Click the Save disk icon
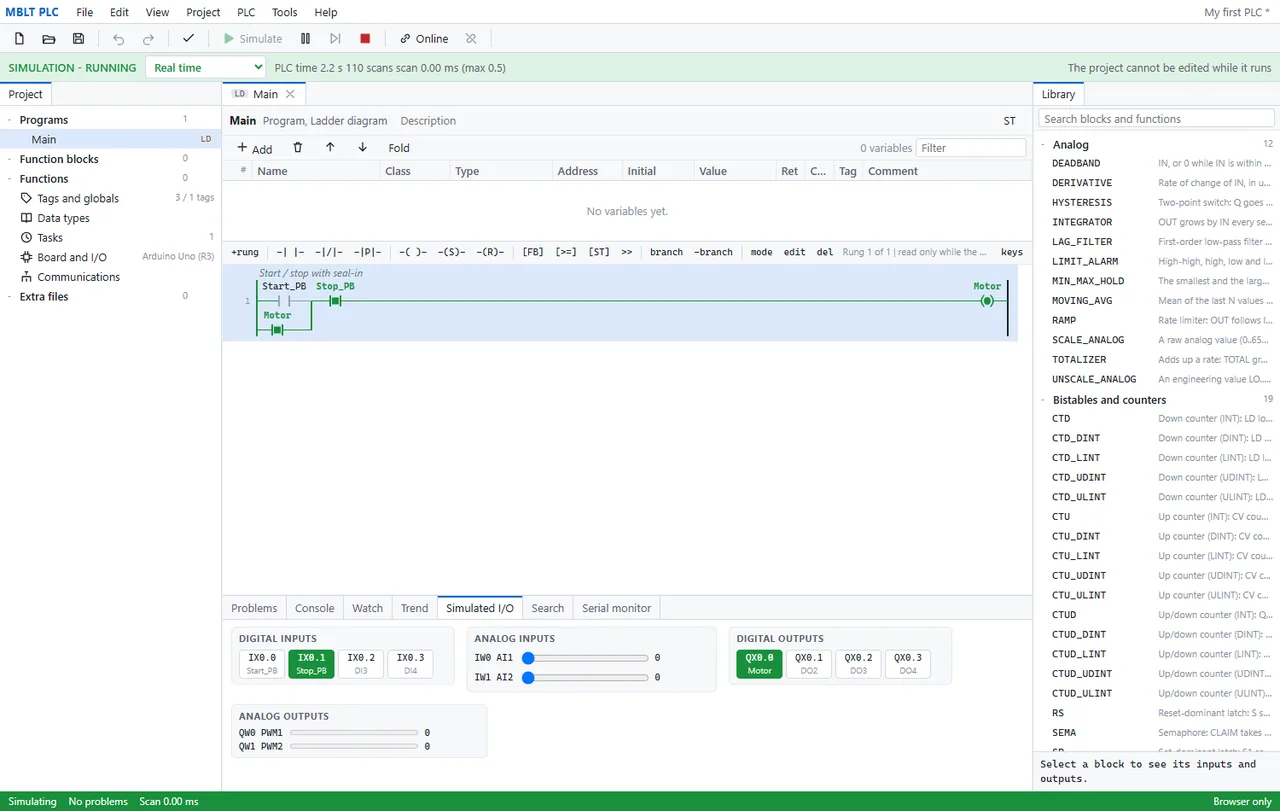1280x811 pixels. pyautogui.click(x=79, y=39)
